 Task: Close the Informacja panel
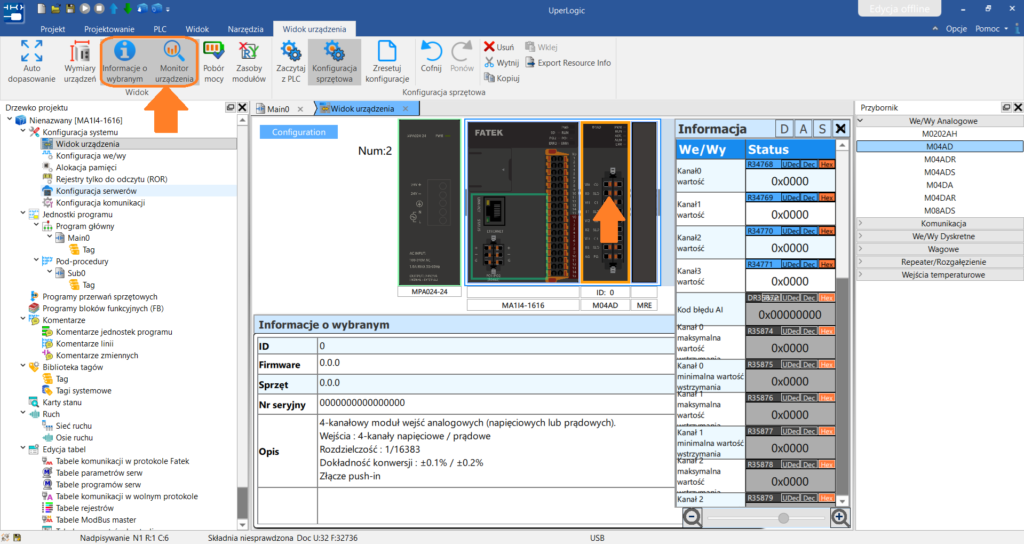[x=840, y=129]
